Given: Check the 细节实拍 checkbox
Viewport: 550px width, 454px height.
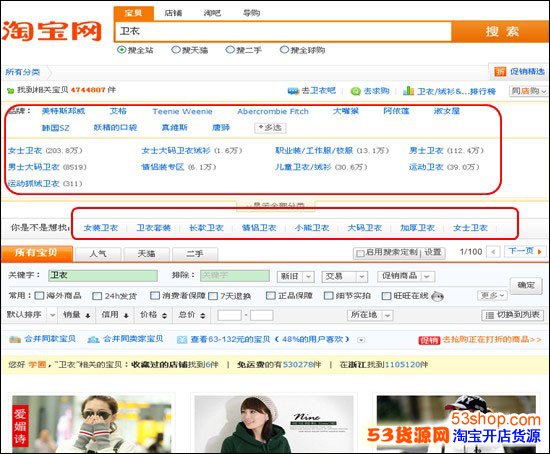Looking at the screenshot, I should point(328,295).
